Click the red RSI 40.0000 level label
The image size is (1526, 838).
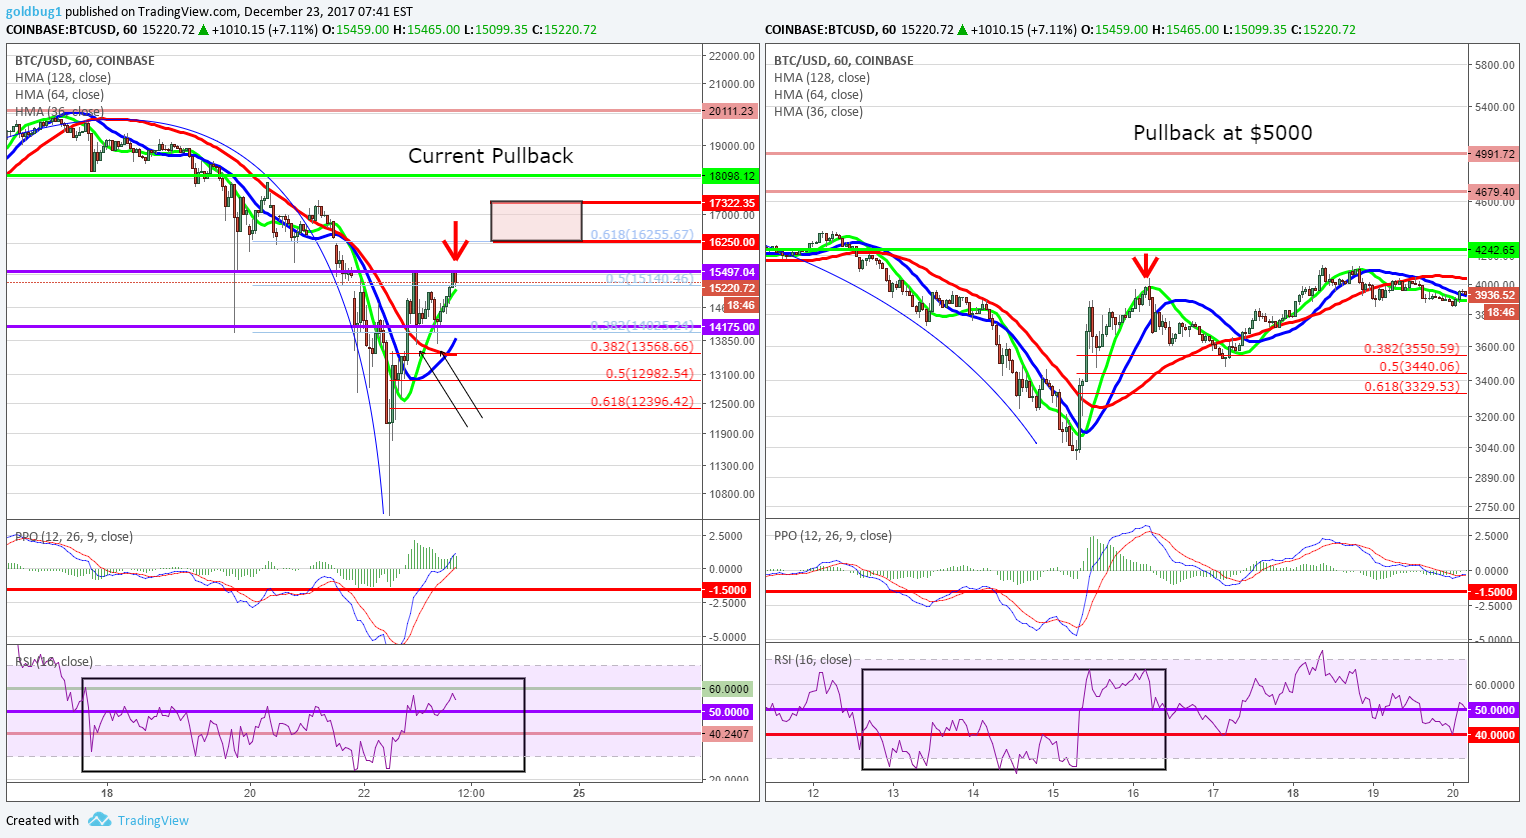1494,735
